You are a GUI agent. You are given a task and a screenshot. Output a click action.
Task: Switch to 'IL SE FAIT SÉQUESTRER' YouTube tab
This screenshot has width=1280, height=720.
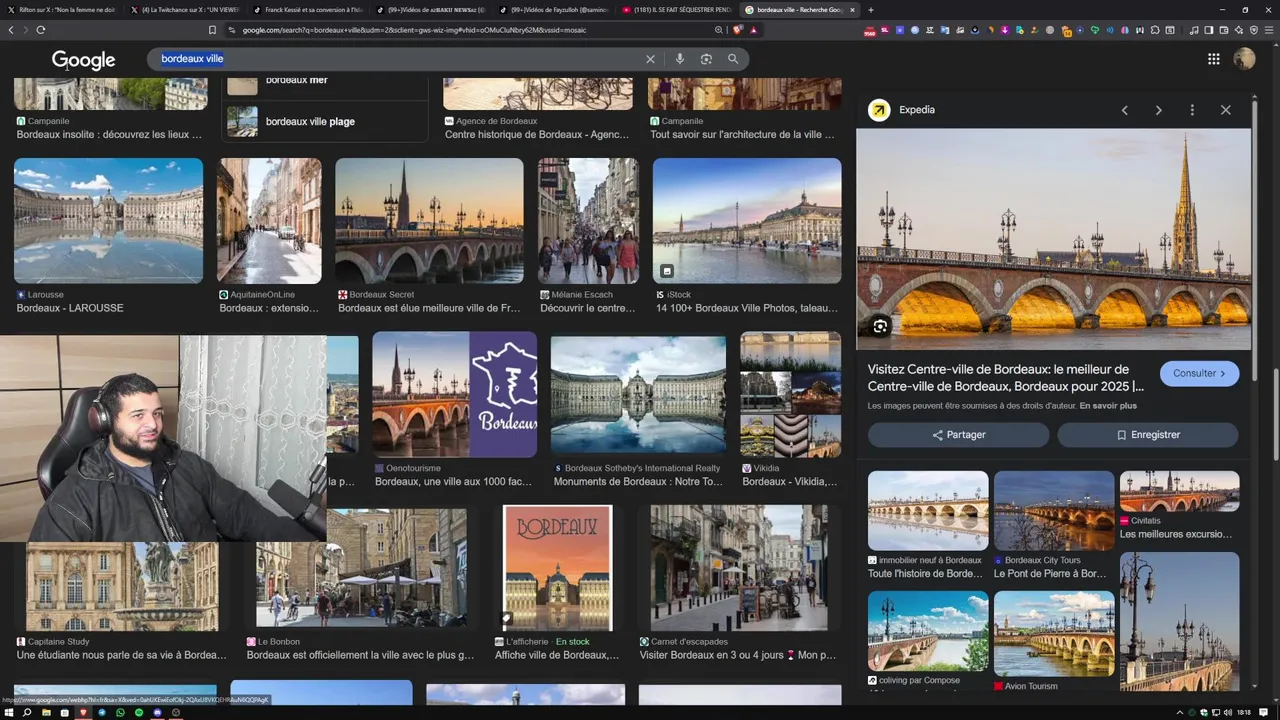pyautogui.click(x=678, y=10)
